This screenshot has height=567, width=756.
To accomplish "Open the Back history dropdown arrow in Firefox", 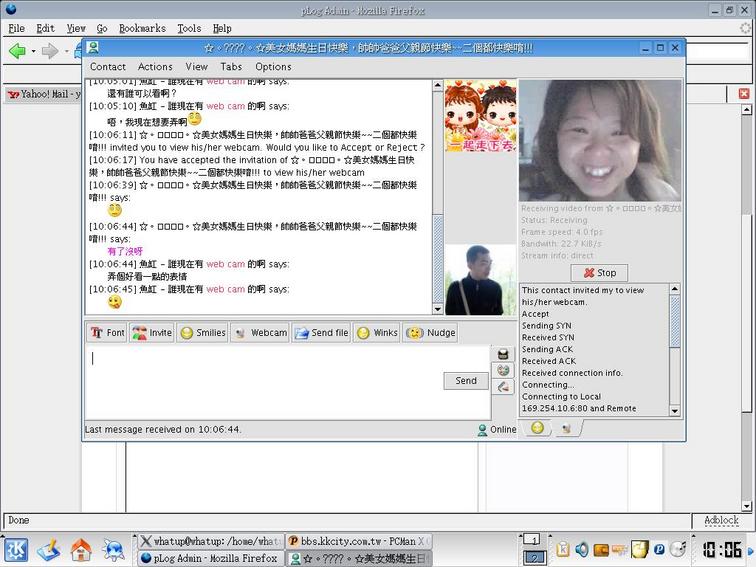I will (x=33, y=51).
